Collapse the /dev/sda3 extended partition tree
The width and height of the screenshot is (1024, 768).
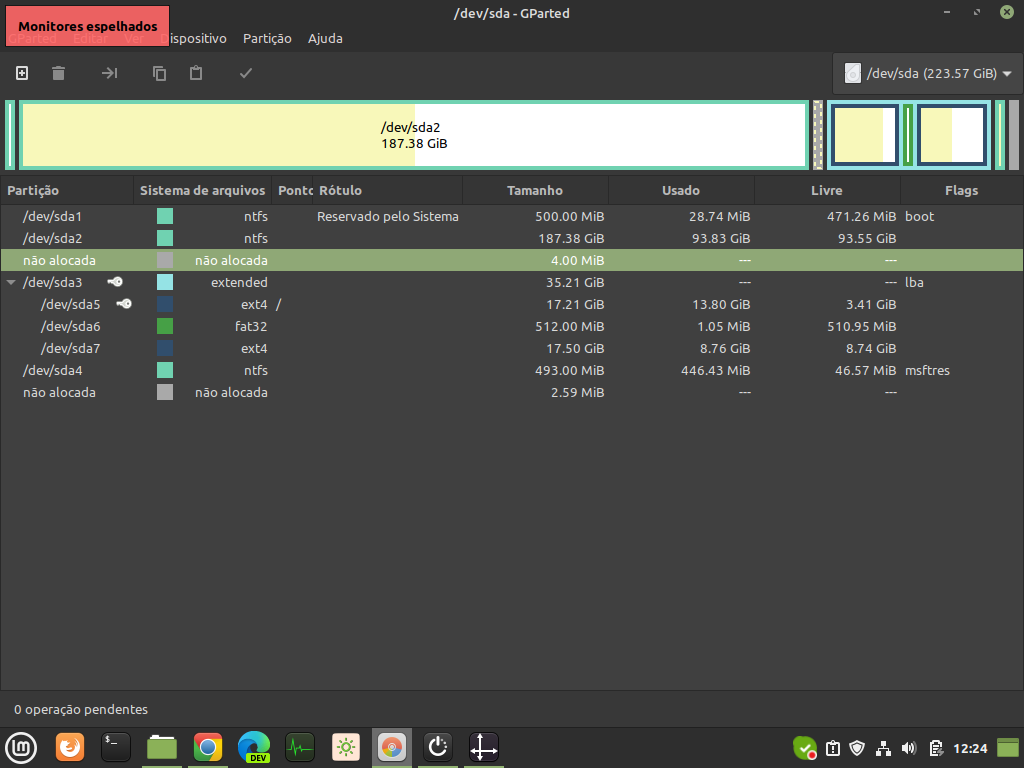[x=11, y=283]
